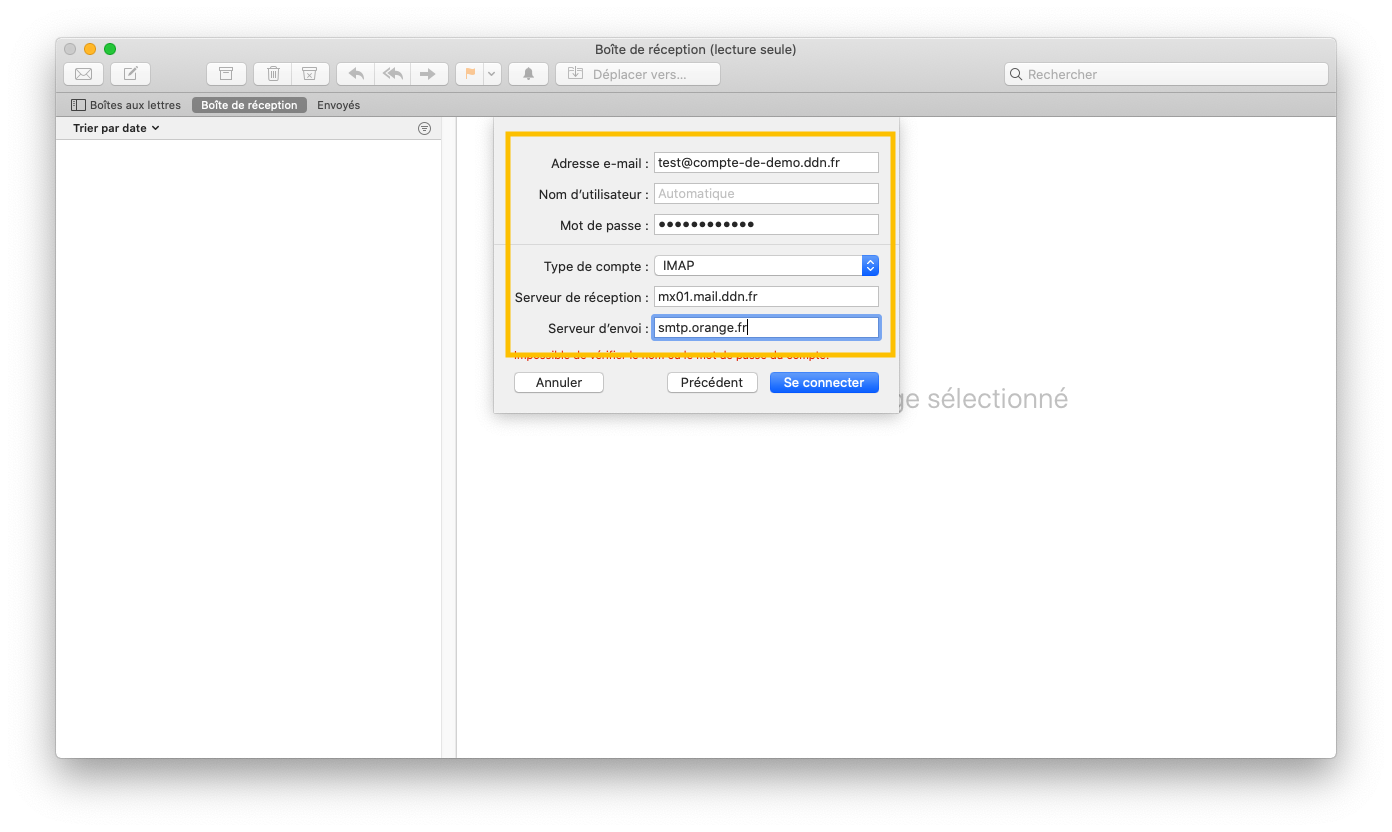Click the forward arrow icon
The image size is (1392, 832).
pos(428,74)
